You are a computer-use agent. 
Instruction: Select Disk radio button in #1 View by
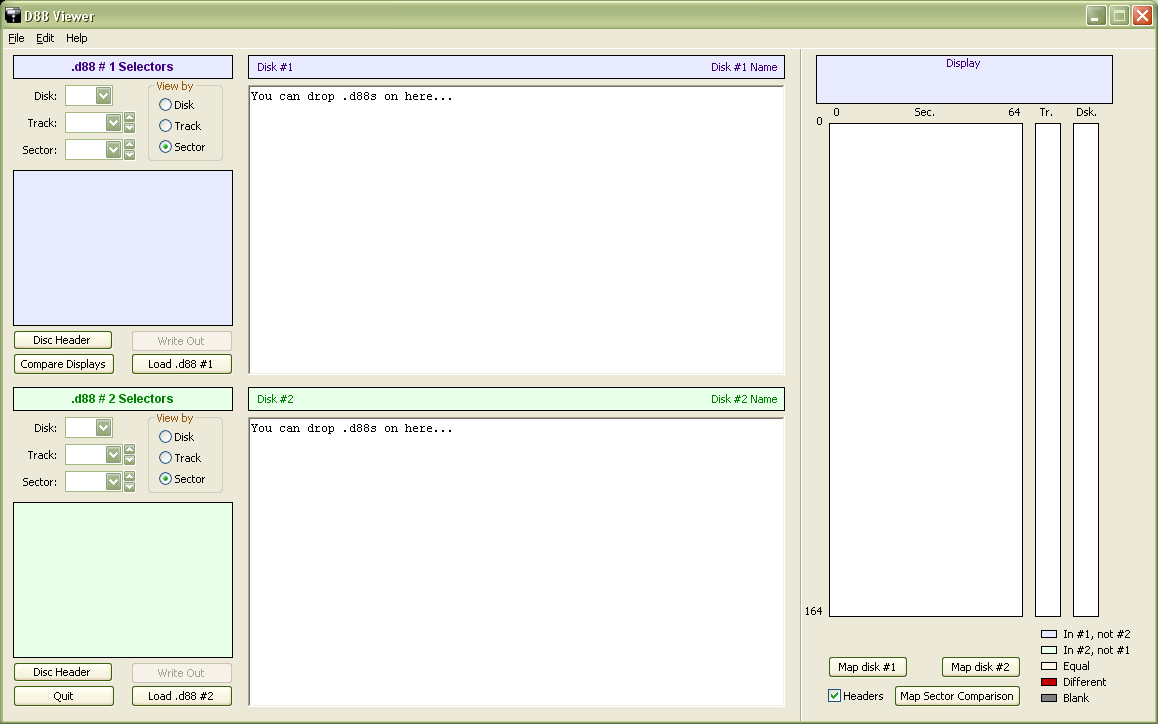point(166,105)
